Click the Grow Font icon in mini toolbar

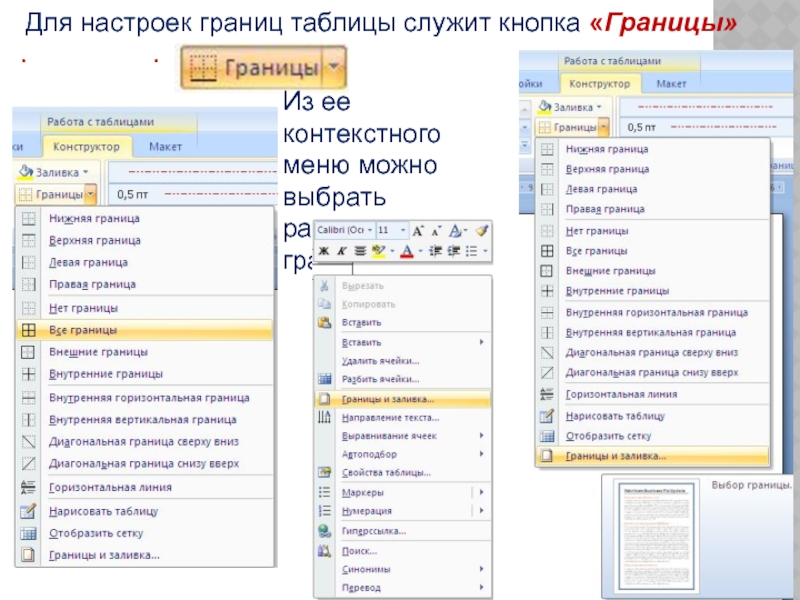(x=418, y=230)
